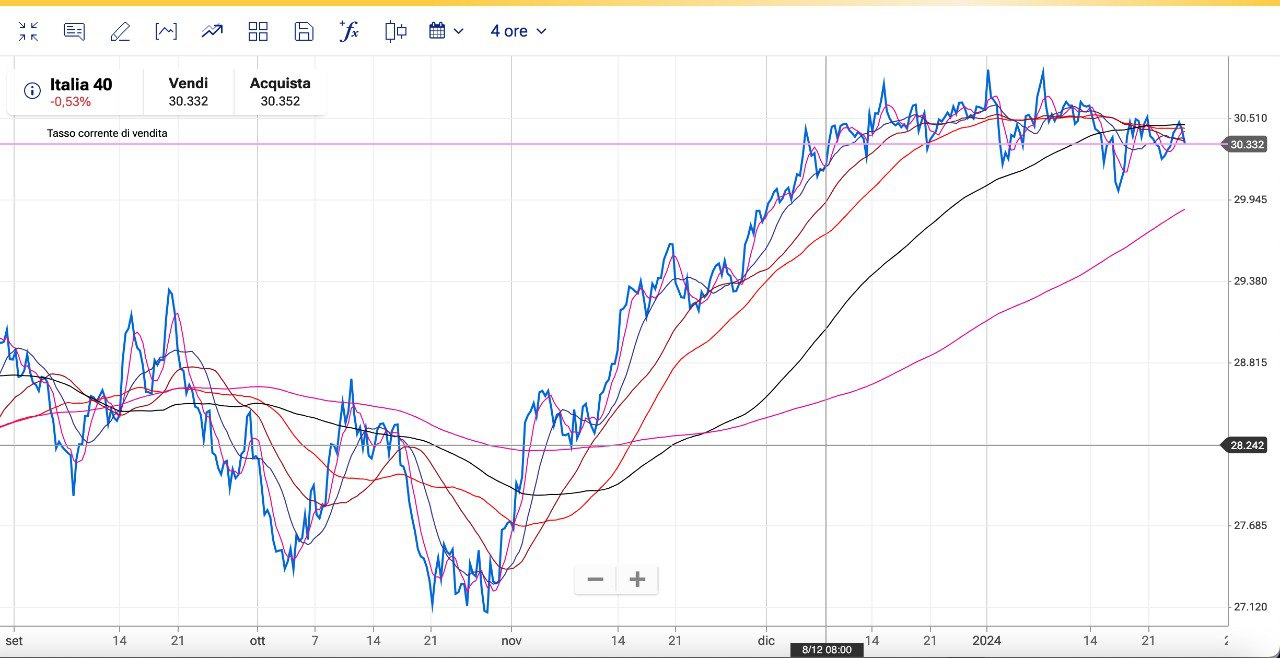
Task: Add an indicator with fx icon
Action: (349, 31)
